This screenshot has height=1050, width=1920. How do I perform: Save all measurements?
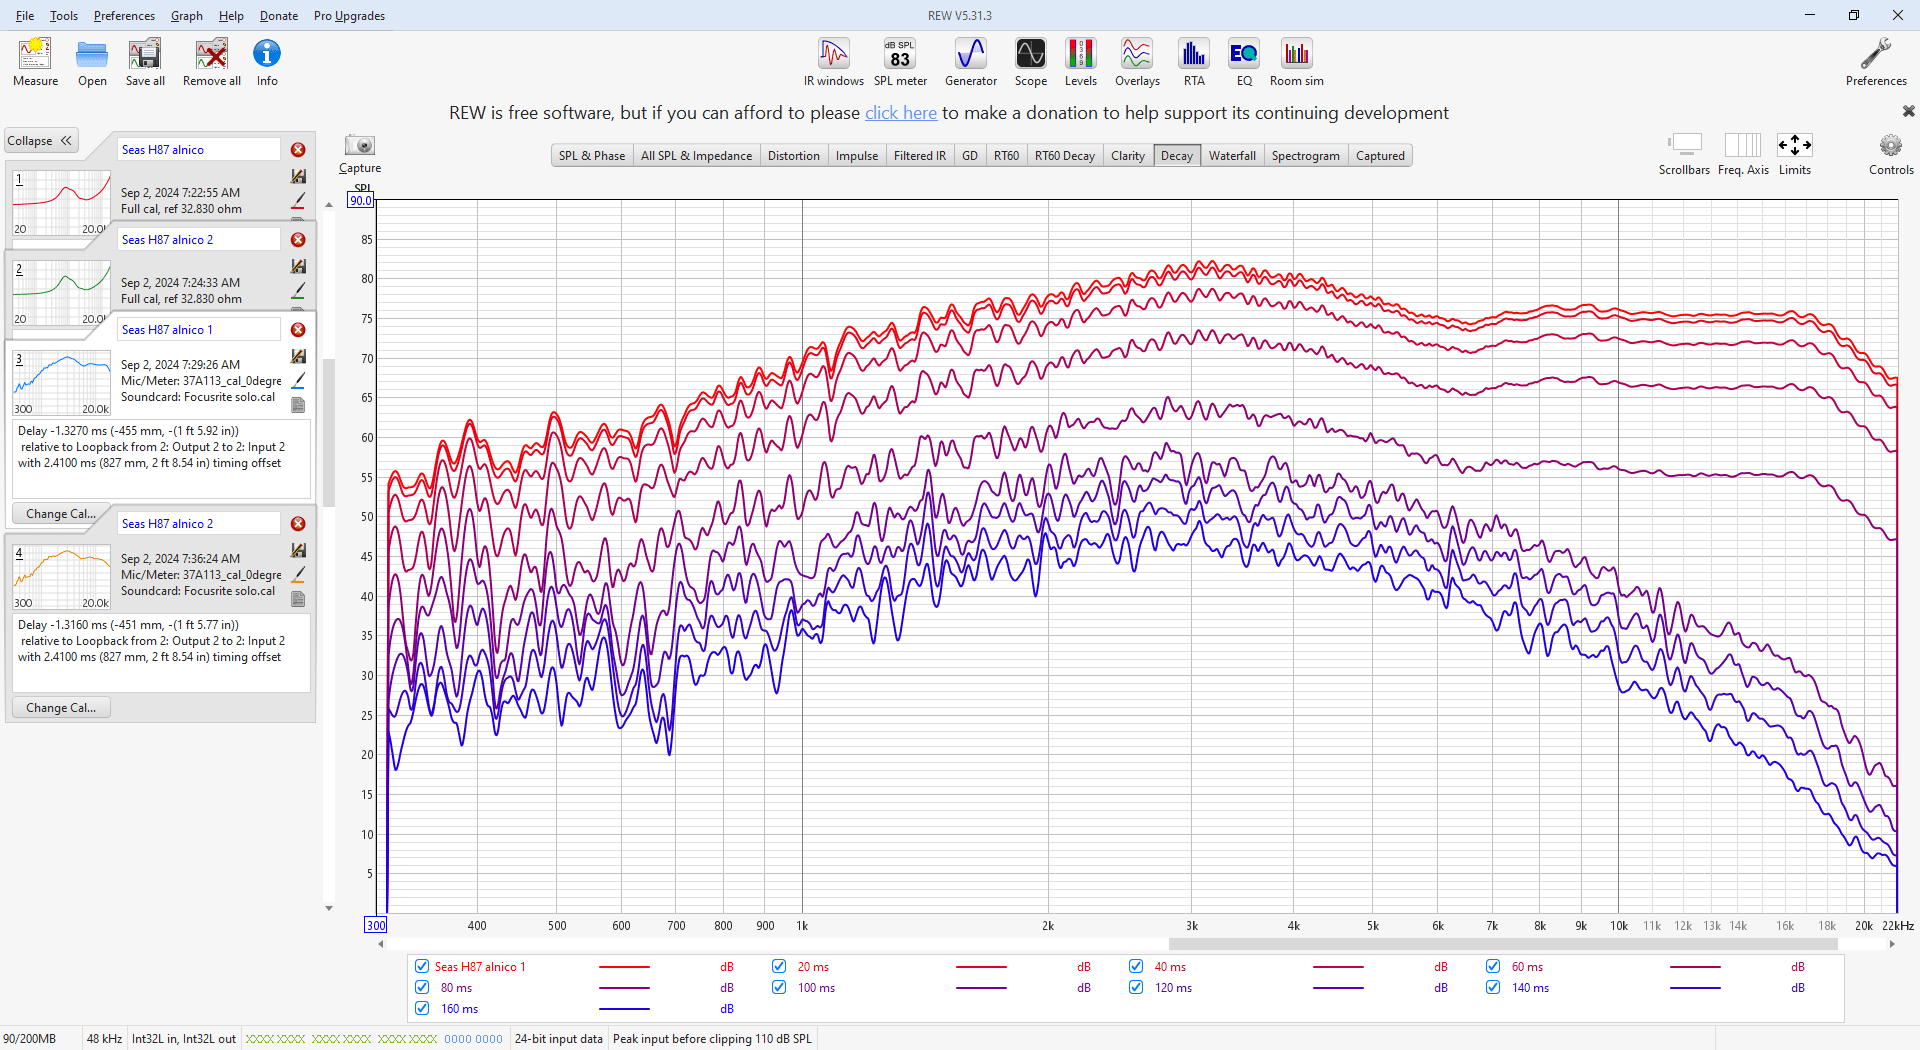point(145,62)
